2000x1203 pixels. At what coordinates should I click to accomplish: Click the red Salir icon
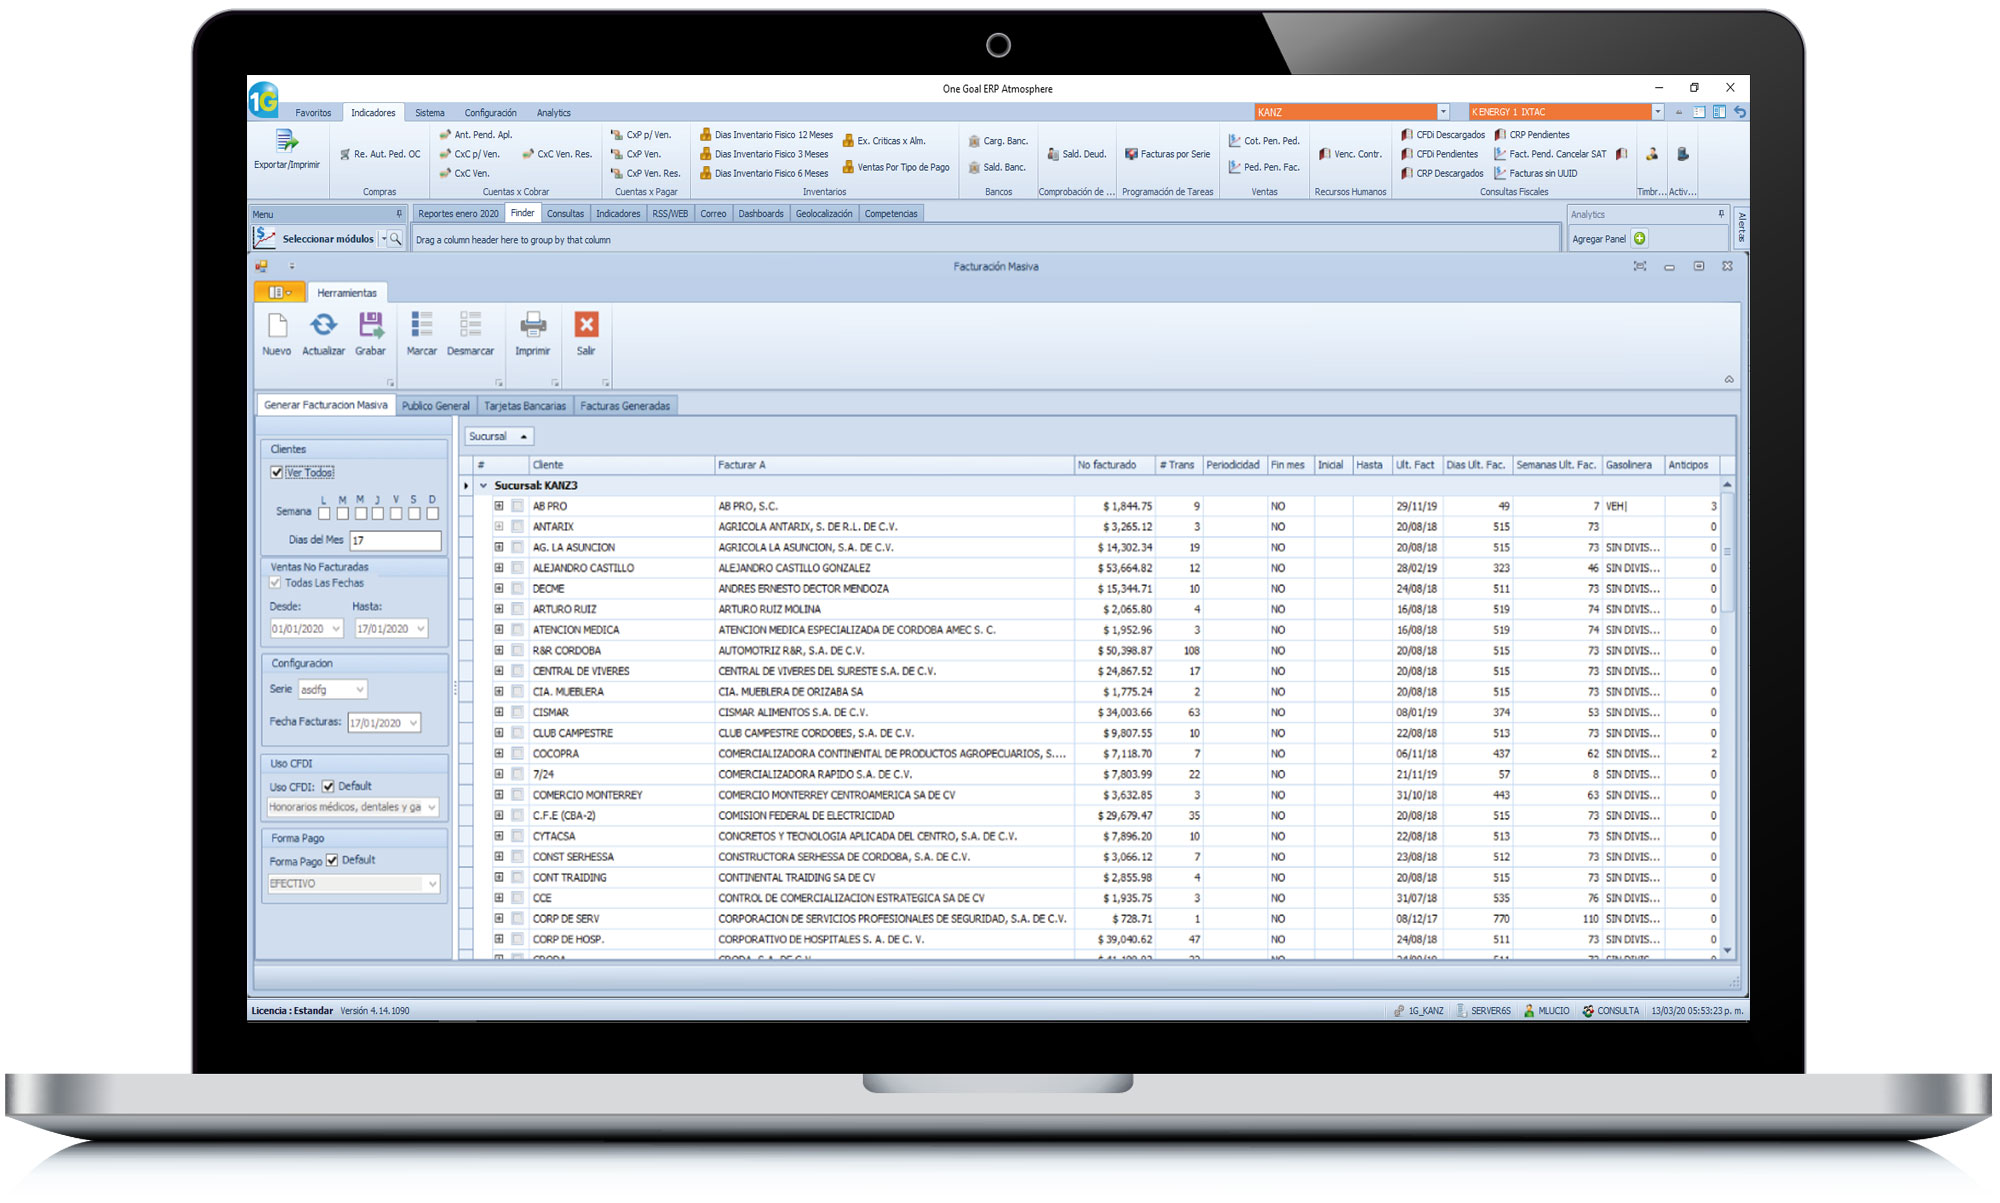coord(586,325)
